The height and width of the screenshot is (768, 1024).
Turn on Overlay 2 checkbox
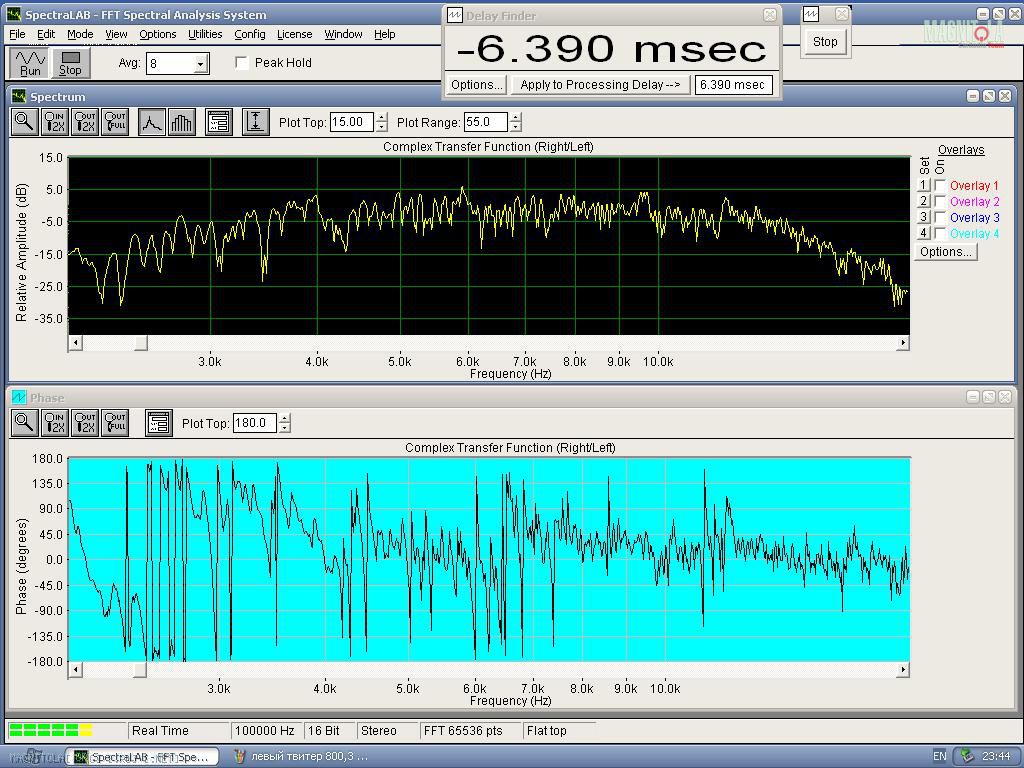point(940,201)
